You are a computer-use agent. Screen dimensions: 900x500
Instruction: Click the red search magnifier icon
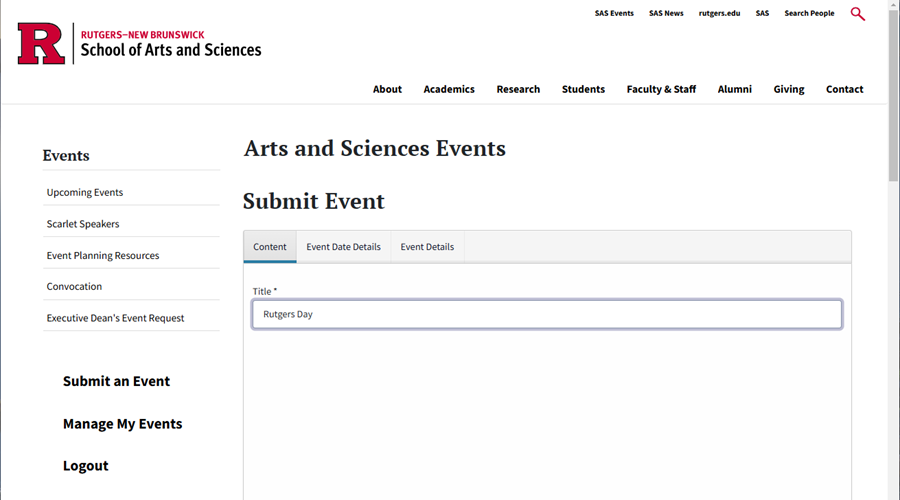pos(858,14)
